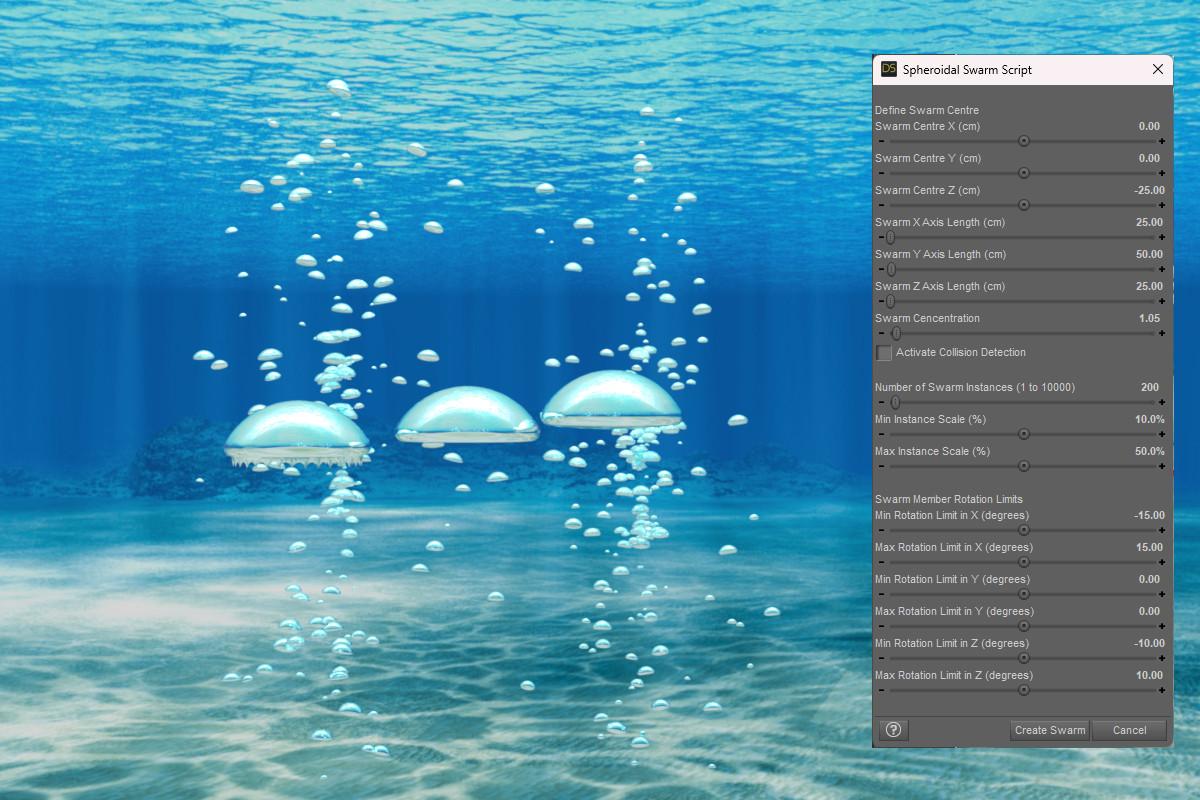The image size is (1200, 800).
Task: Close the Spheroidal Swarm Script dialog
Action: point(1158,69)
